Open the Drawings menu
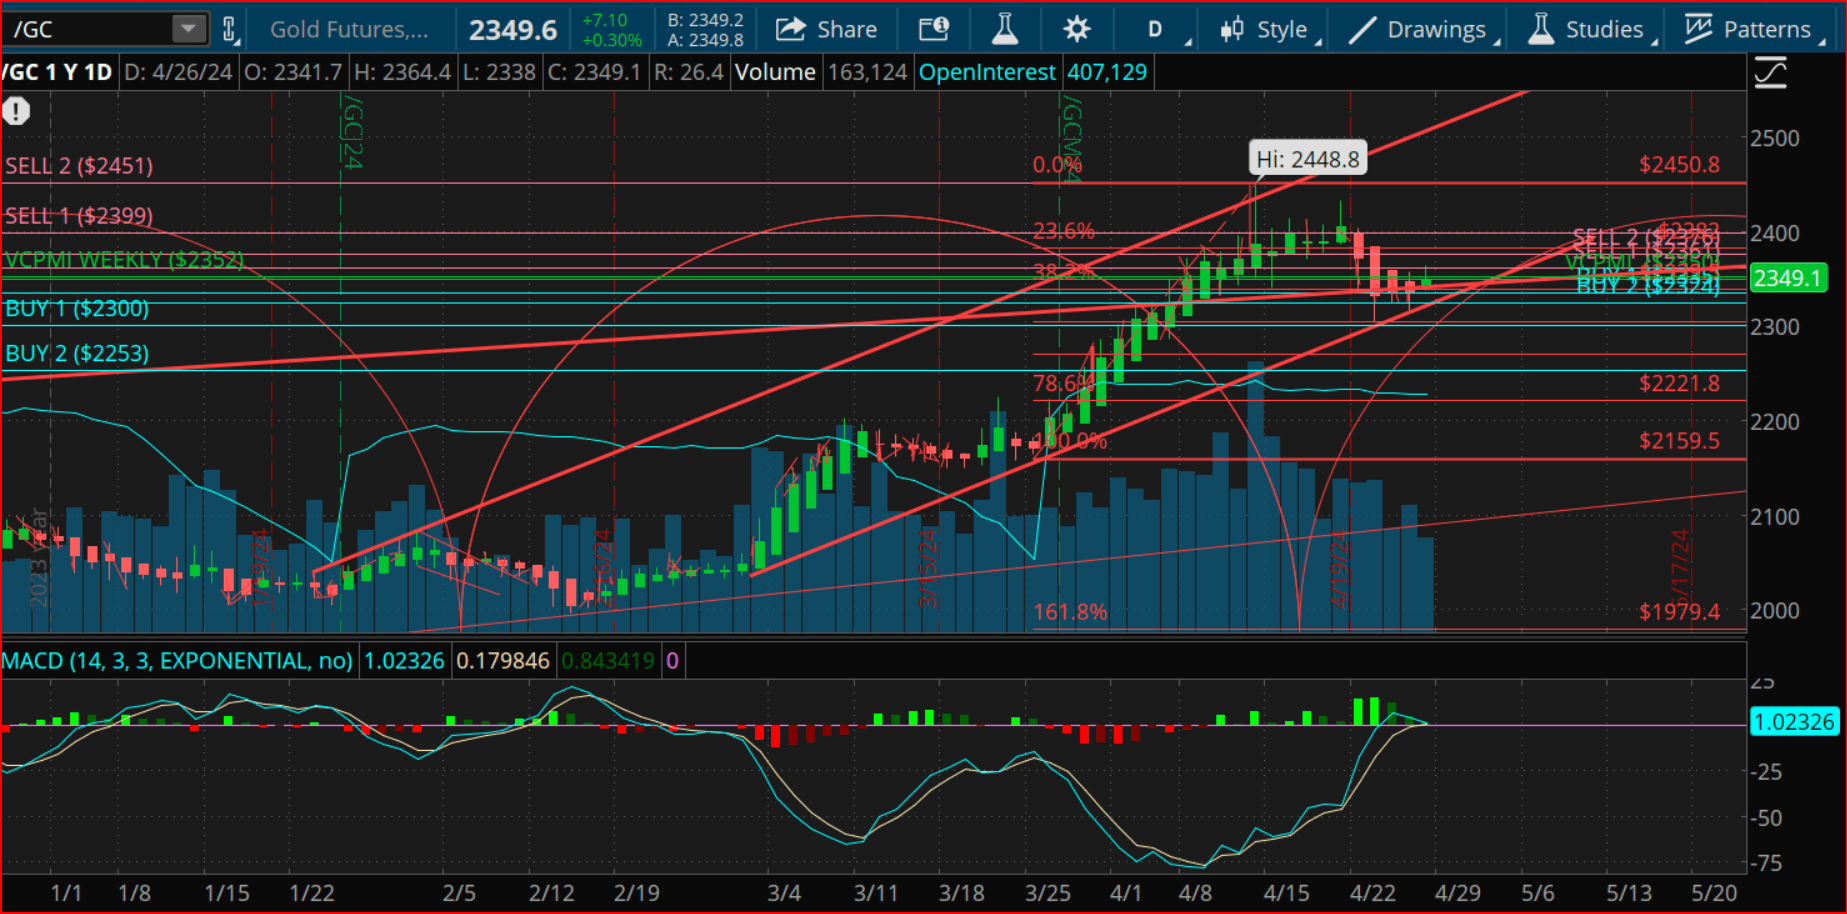The width and height of the screenshot is (1847, 914). [1424, 29]
